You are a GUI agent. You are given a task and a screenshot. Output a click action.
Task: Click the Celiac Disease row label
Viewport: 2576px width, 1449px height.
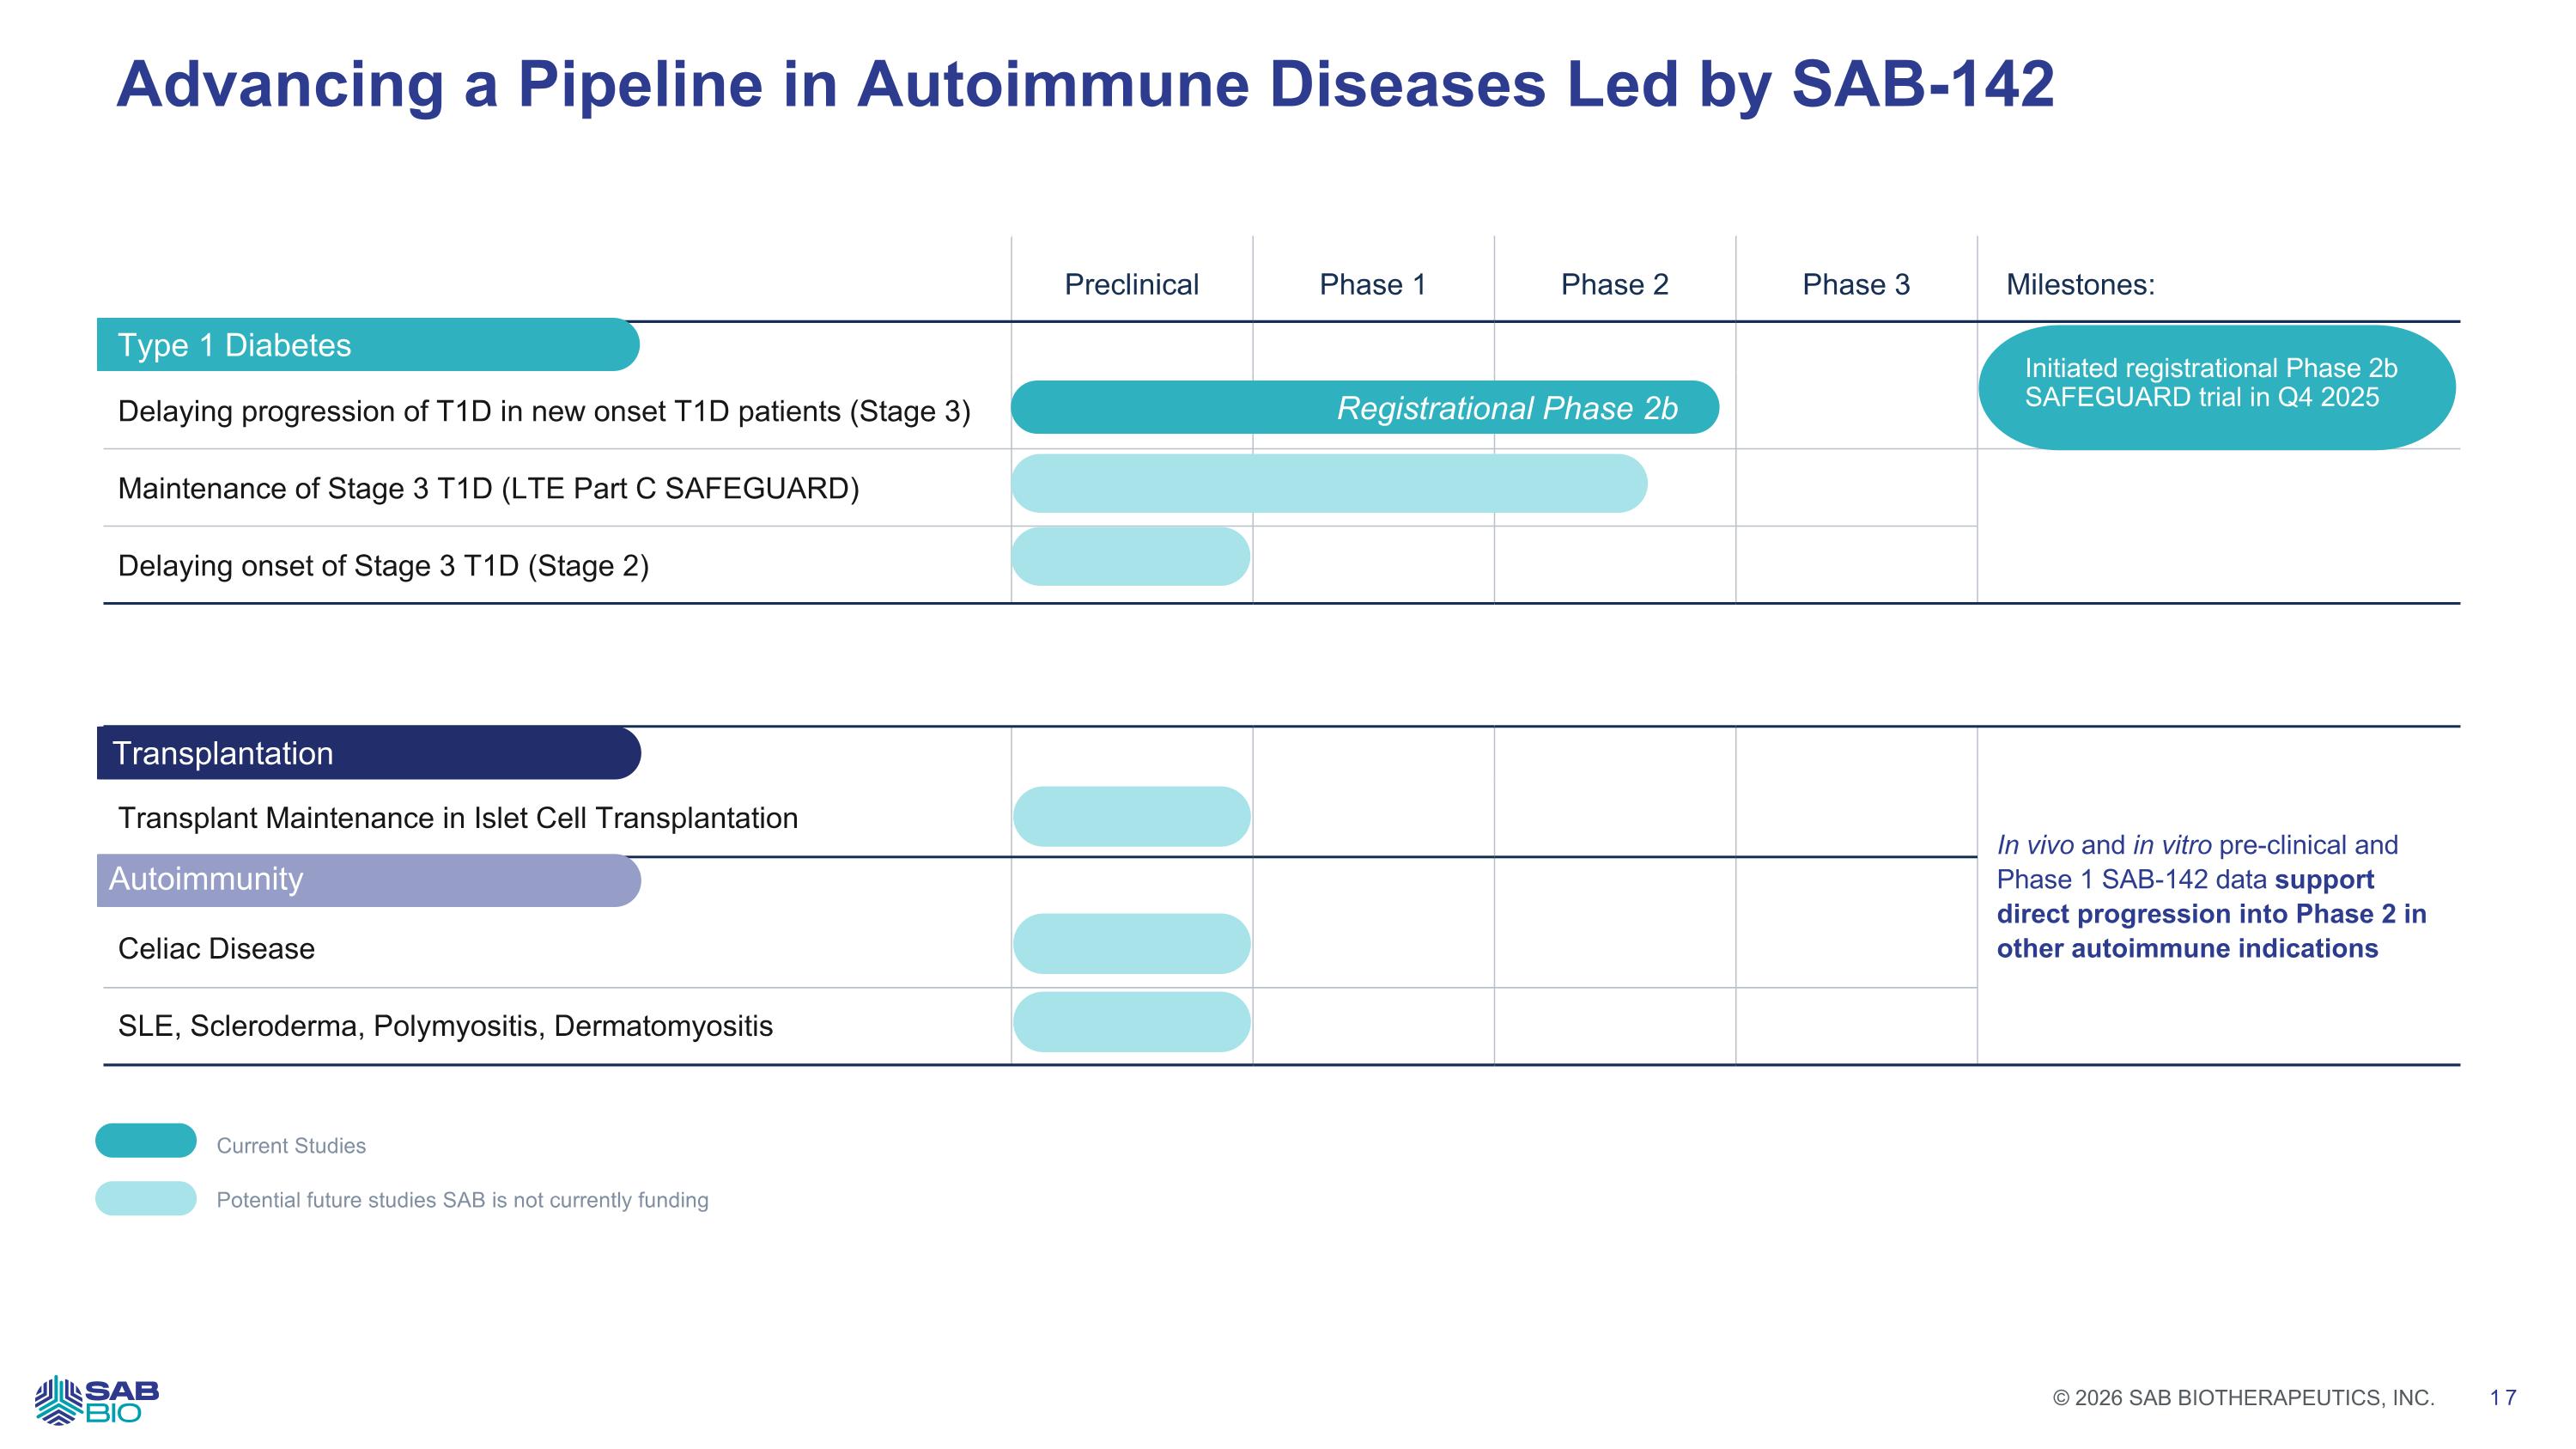[x=216, y=949]
